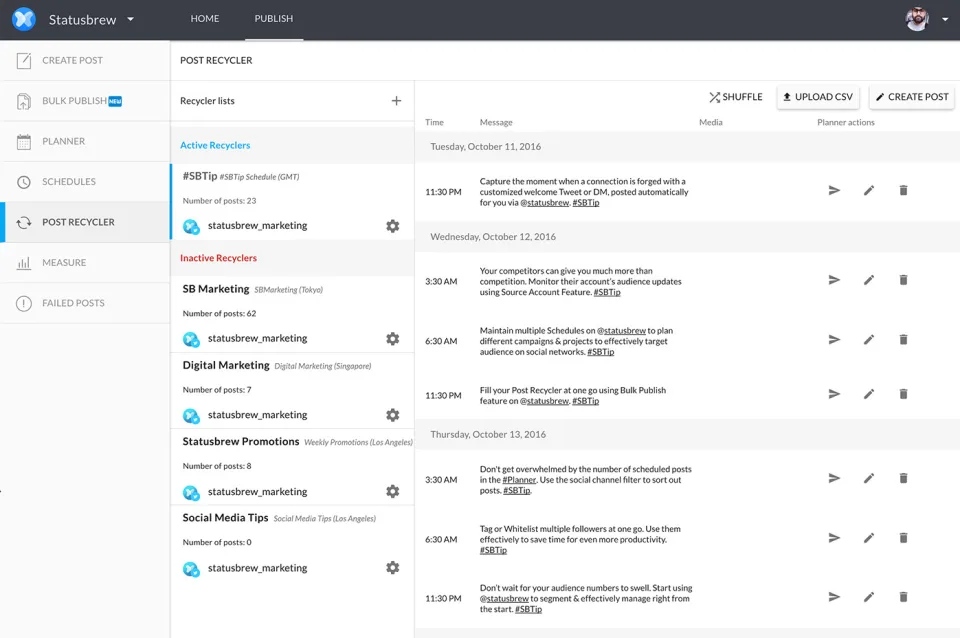Click the user profile avatar
Screen dimensions: 960x638
(x=917, y=19)
